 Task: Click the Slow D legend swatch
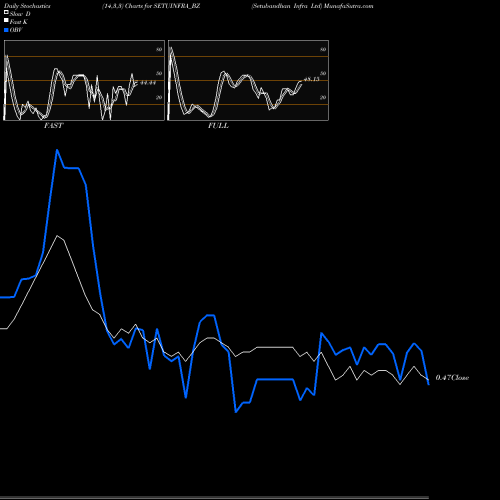pos(6,12)
